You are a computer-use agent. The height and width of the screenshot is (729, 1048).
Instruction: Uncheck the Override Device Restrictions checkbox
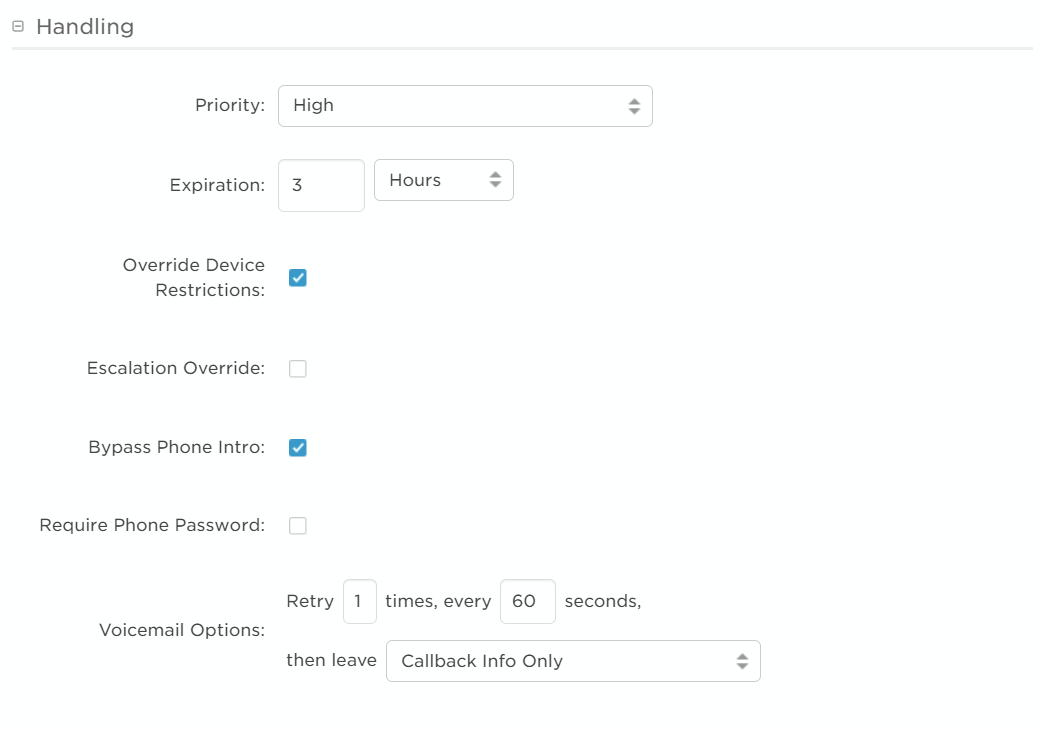tap(298, 278)
